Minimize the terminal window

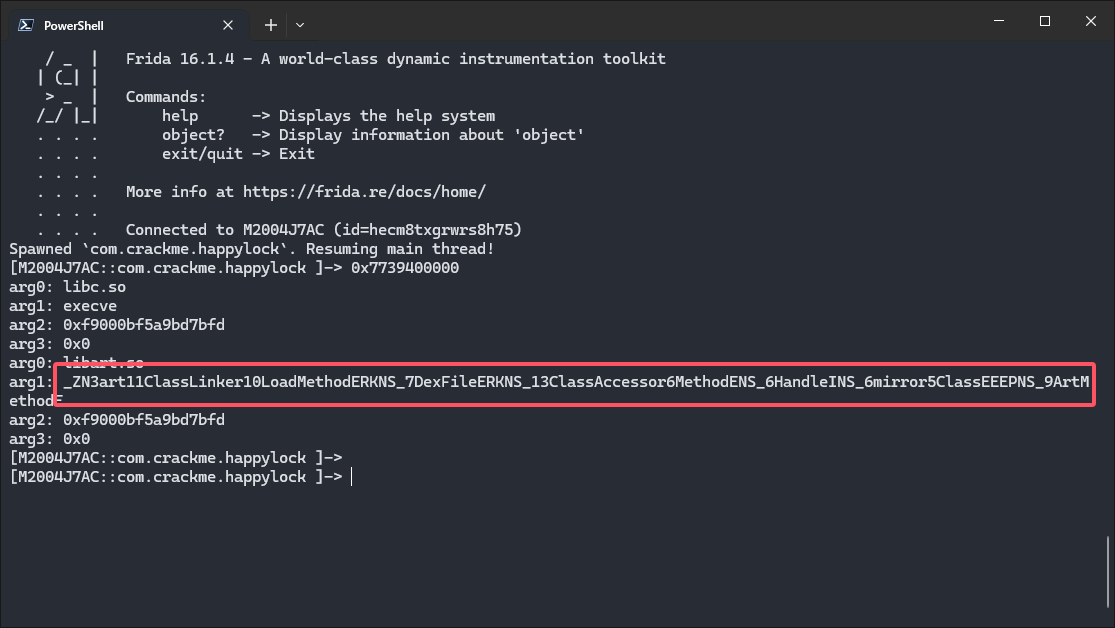point(999,21)
